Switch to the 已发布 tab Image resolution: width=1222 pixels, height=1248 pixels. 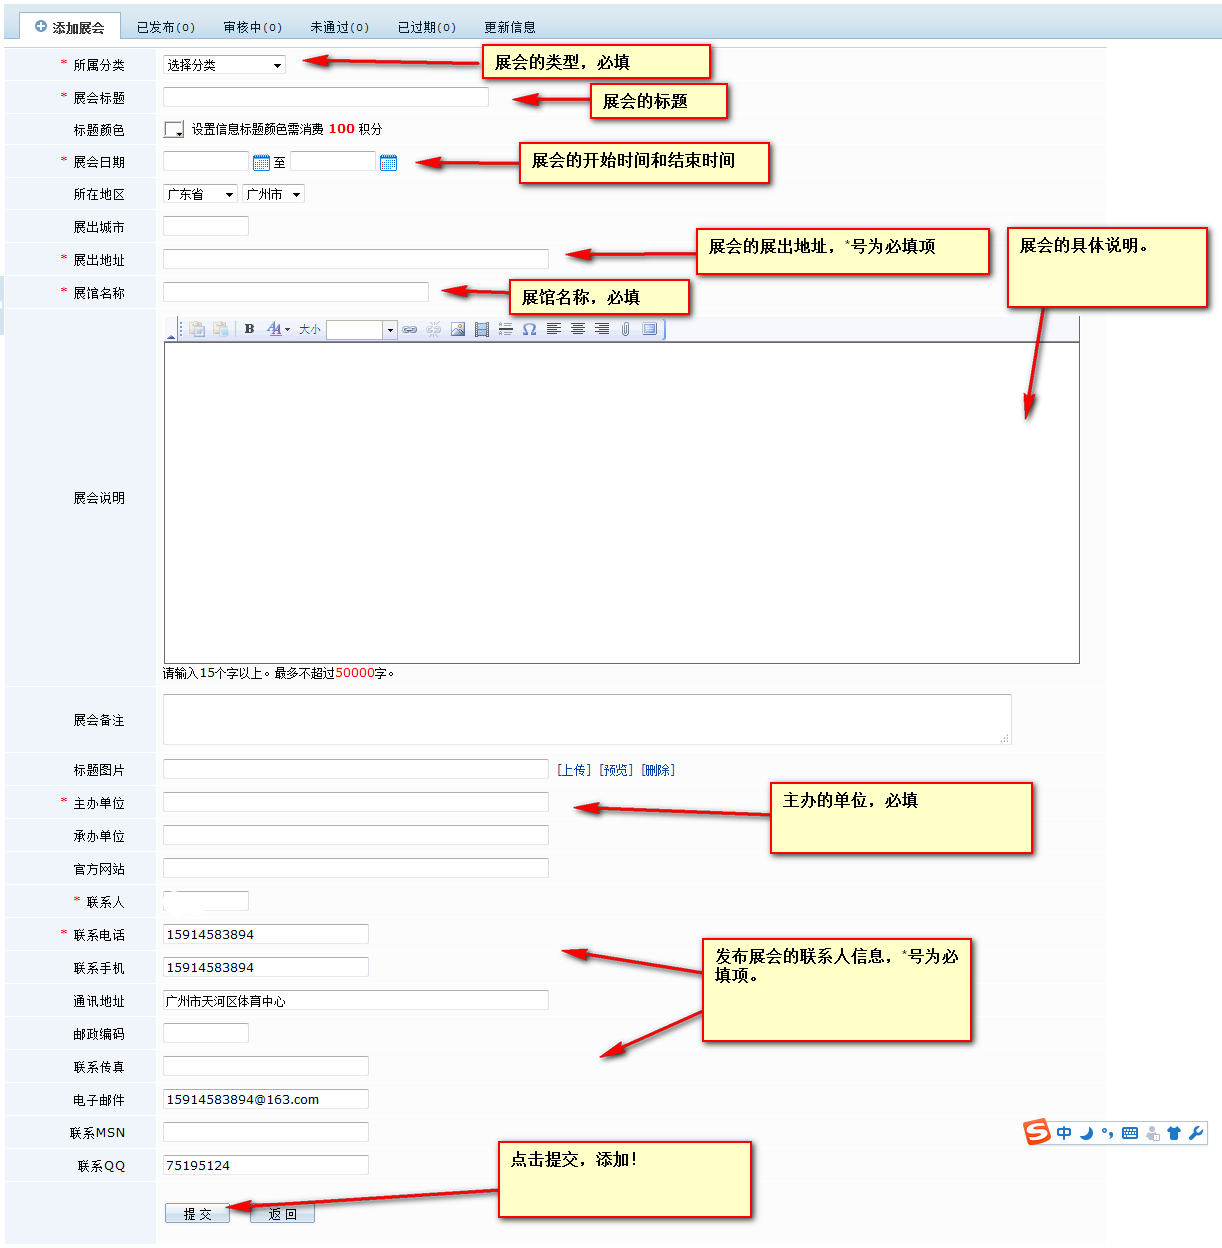tap(166, 27)
